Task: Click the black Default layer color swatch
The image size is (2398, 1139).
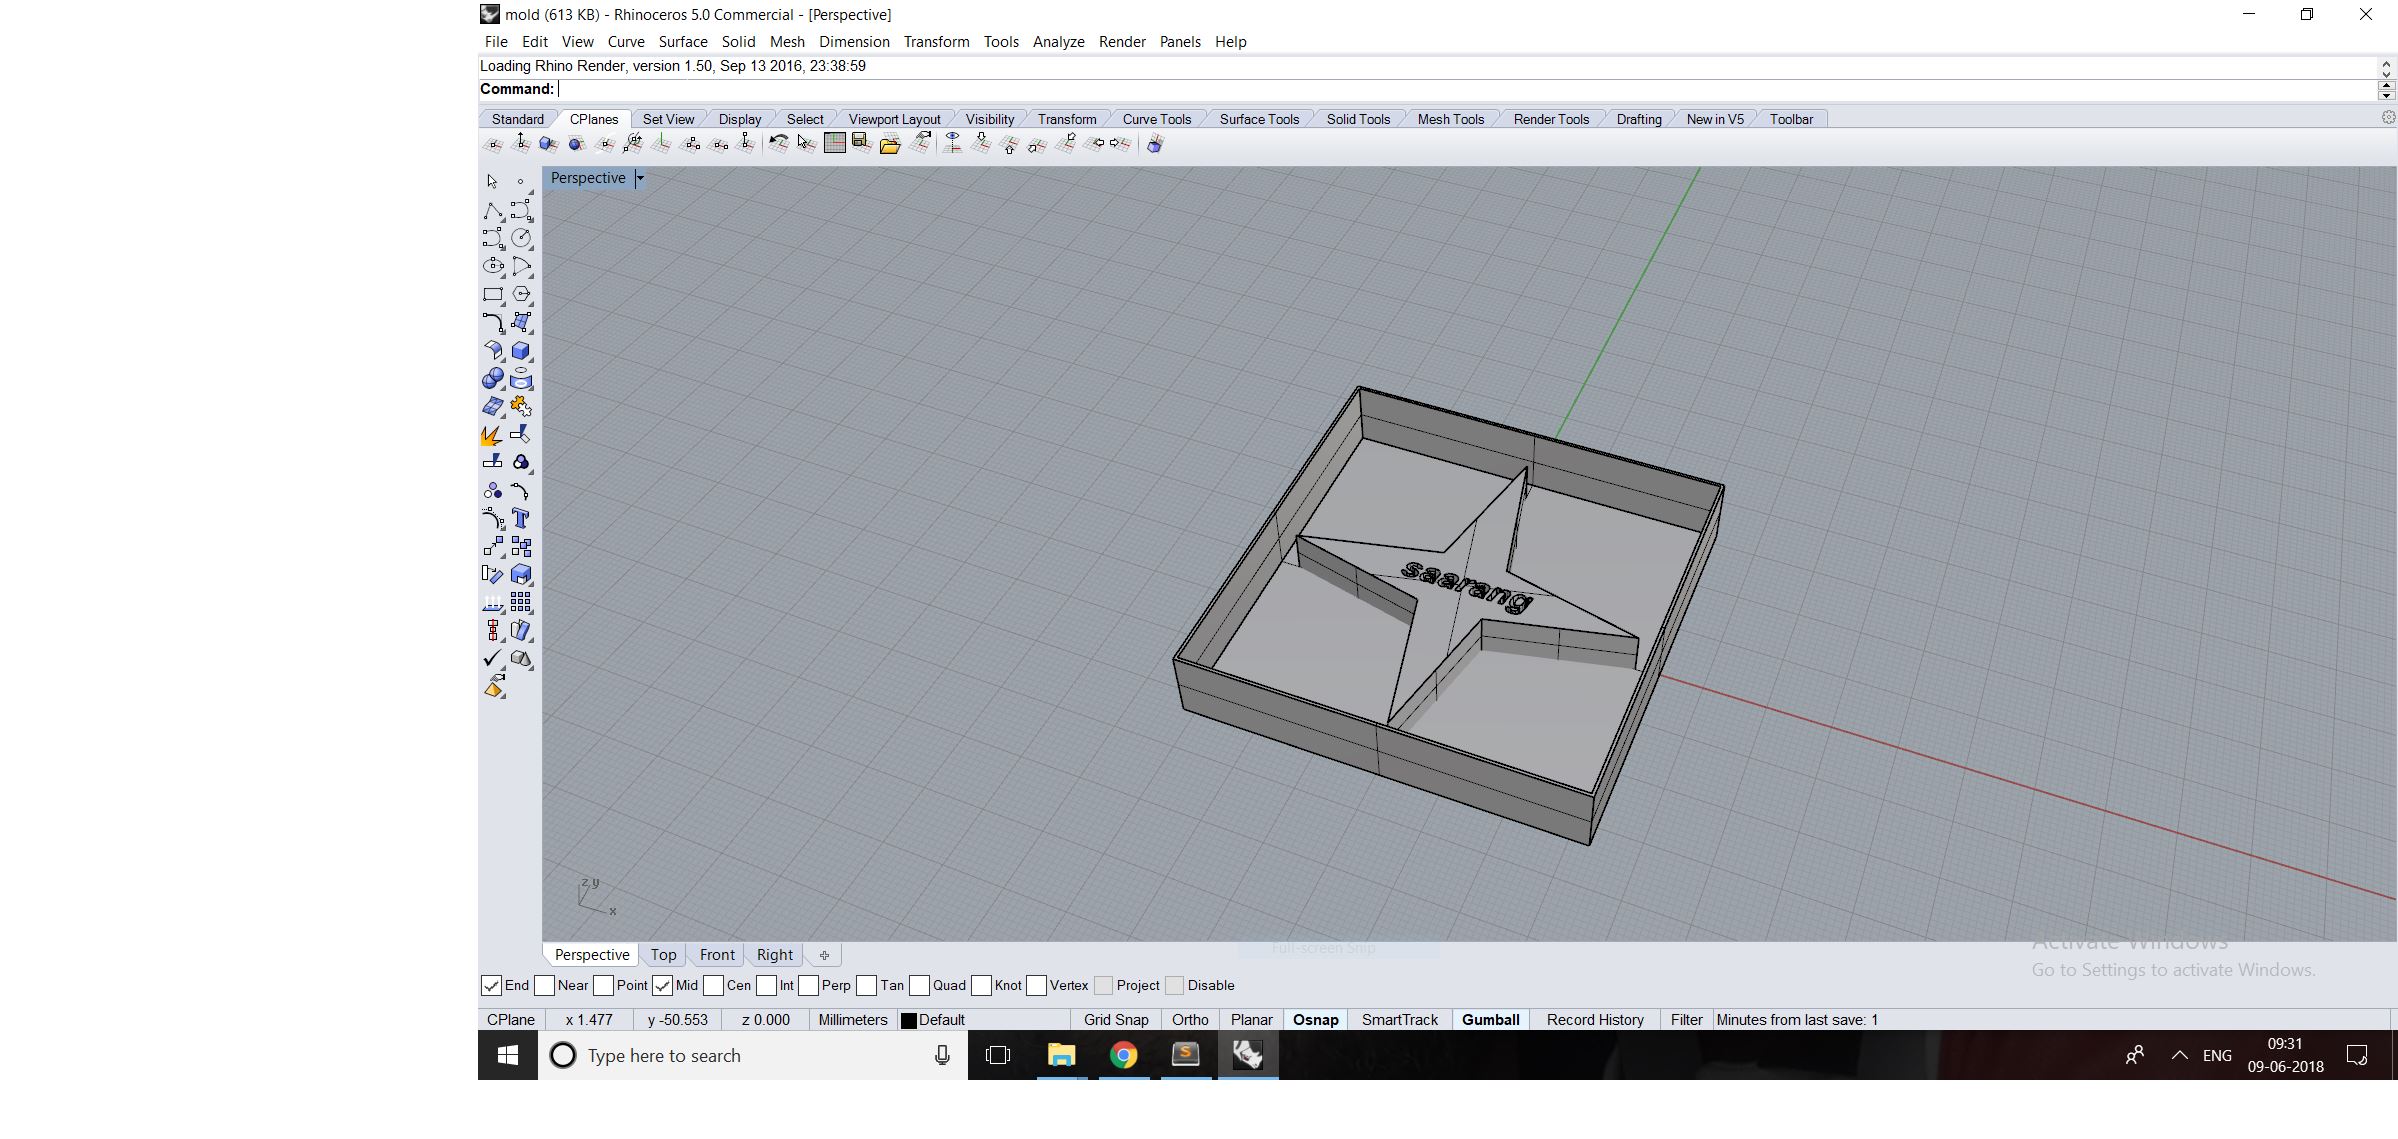Action: 909,1021
